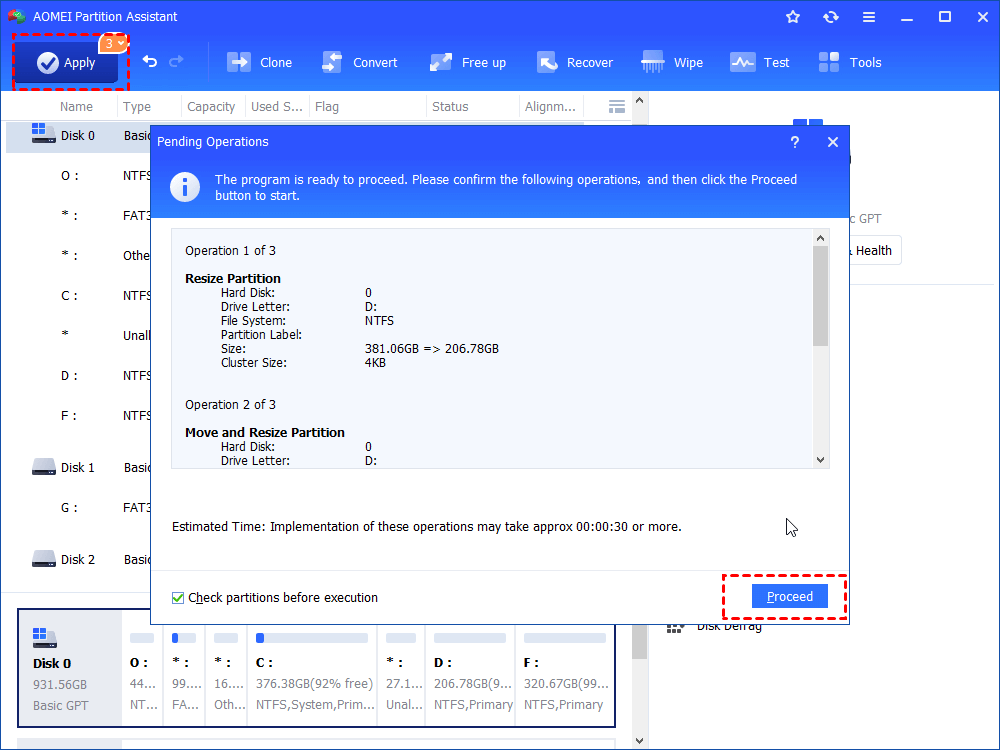Click Disk 1 drive icon in list
The width and height of the screenshot is (1000, 750).
(44, 467)
